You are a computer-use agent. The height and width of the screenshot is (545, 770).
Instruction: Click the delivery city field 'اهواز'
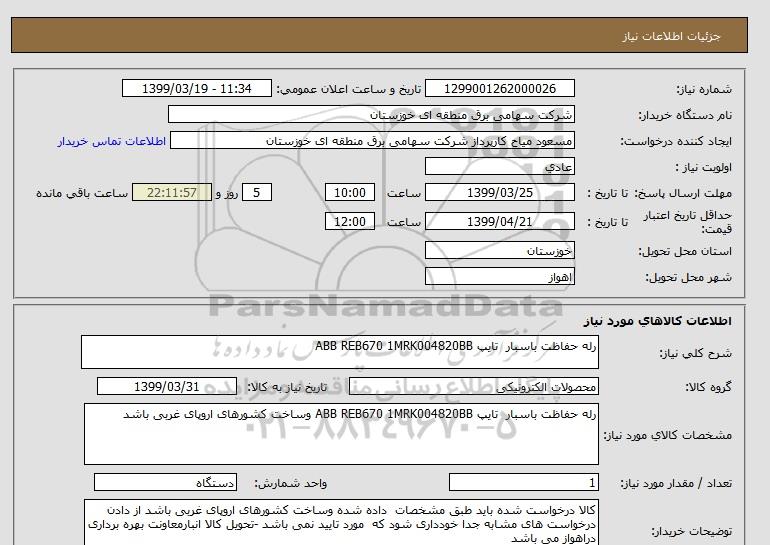500,276
